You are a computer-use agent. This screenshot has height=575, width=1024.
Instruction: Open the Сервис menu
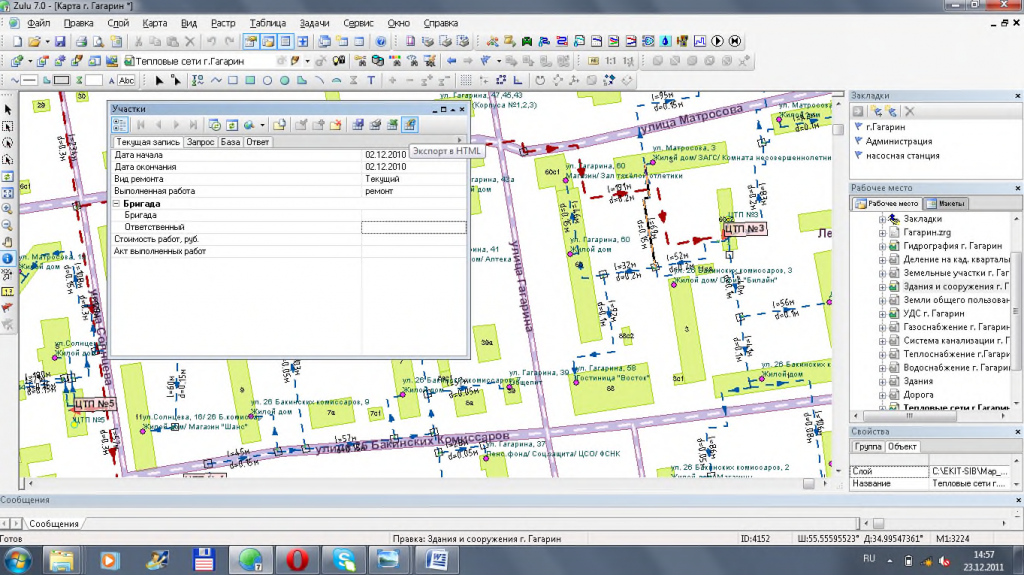[358, 22]
